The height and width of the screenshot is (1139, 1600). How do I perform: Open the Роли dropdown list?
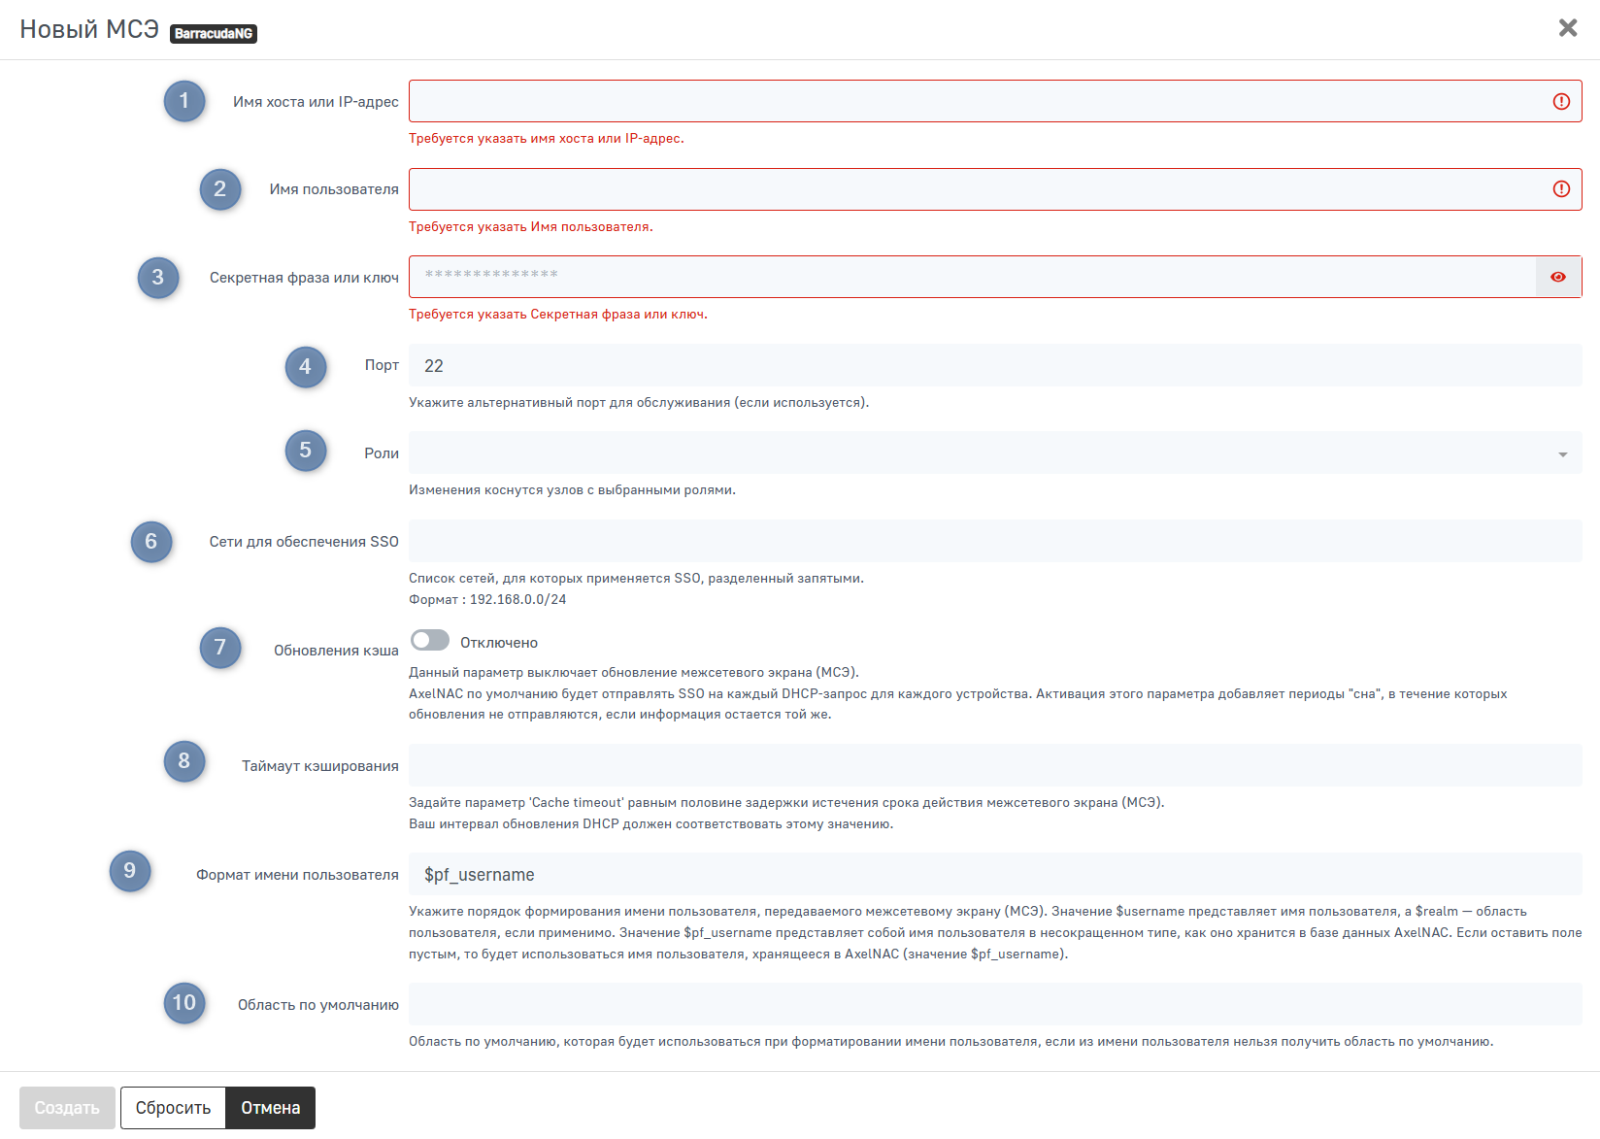(980, 453)
